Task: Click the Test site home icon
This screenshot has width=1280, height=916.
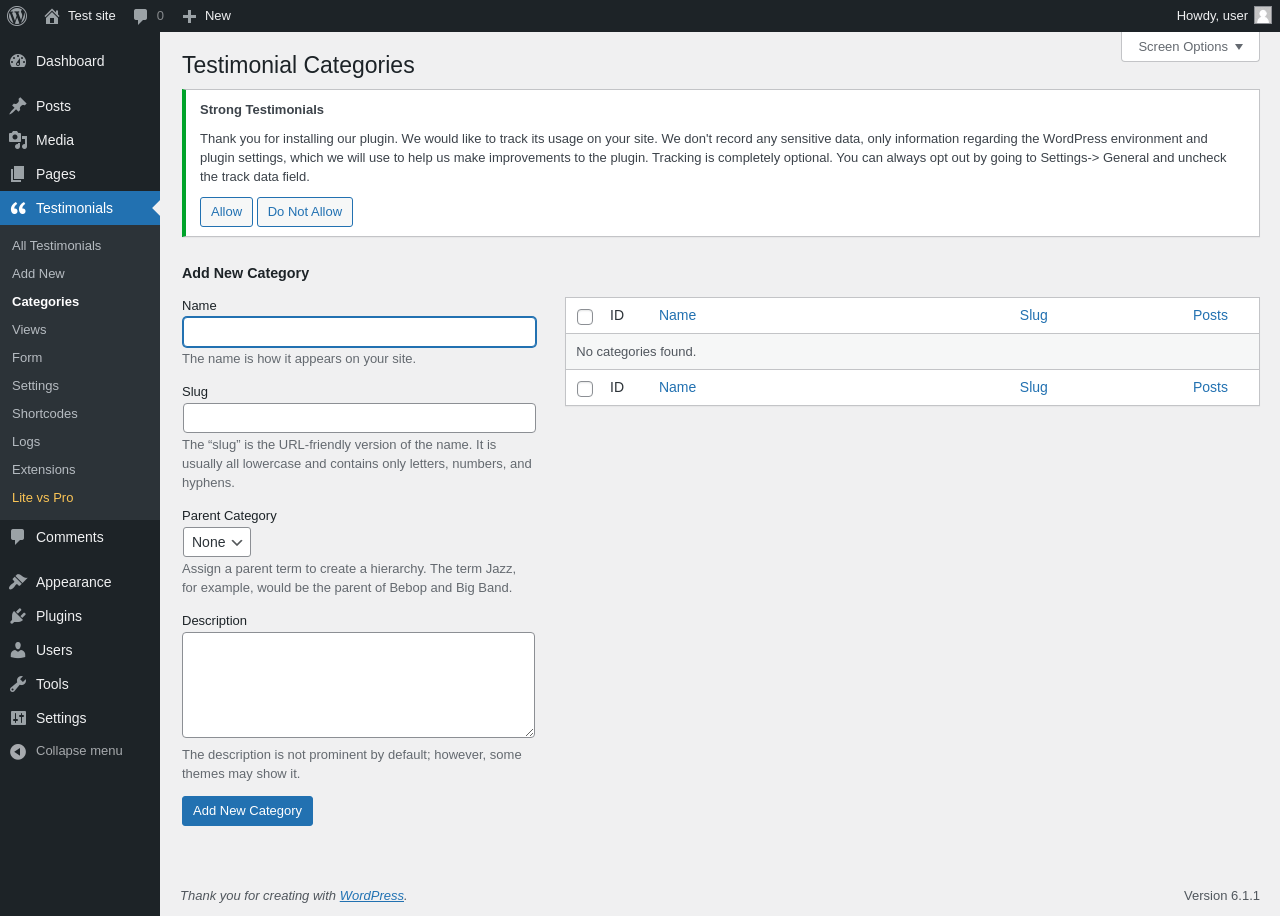Action: click(52, 16)
